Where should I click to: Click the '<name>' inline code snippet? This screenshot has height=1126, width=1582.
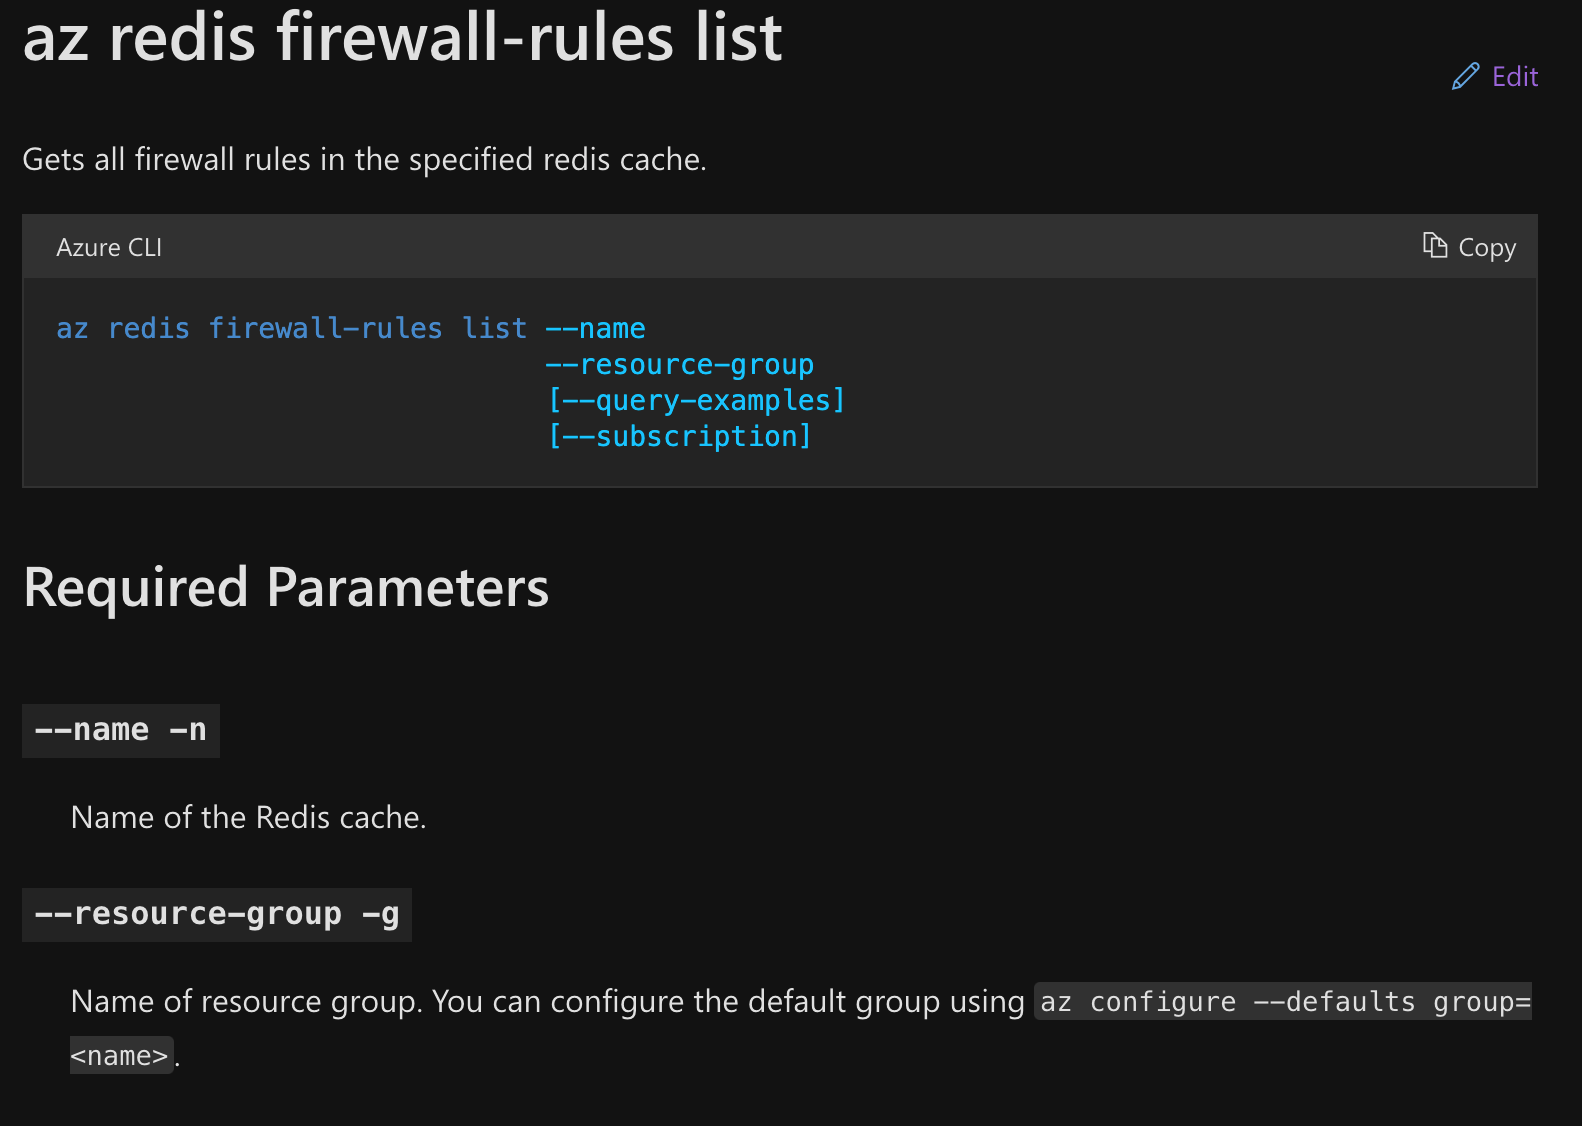(x=120, y=1056)
